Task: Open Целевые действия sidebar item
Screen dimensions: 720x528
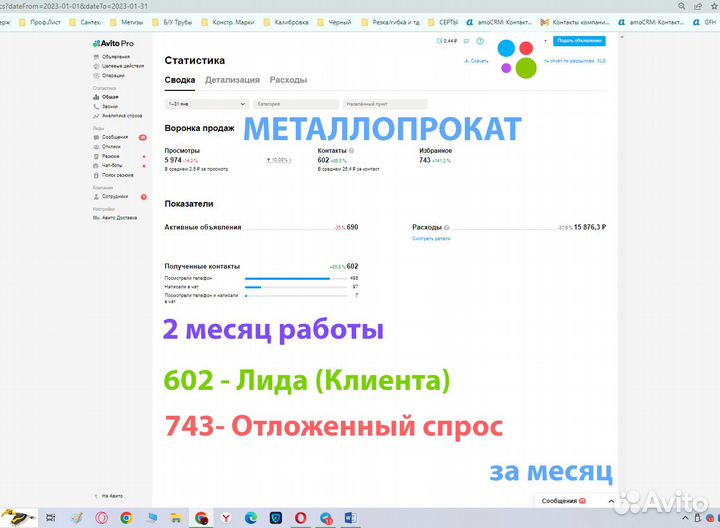Action: (x=118, y=66)
